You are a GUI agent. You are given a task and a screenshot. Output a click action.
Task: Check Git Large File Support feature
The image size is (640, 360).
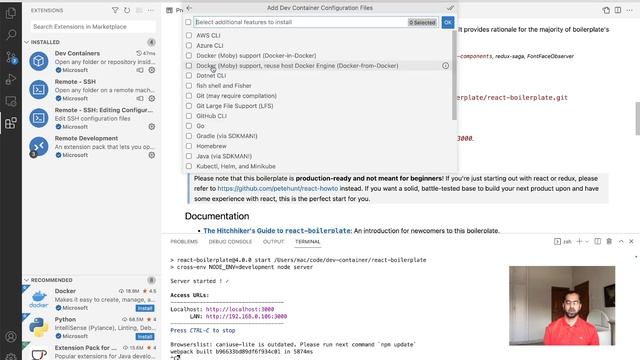tap(189, 106)
